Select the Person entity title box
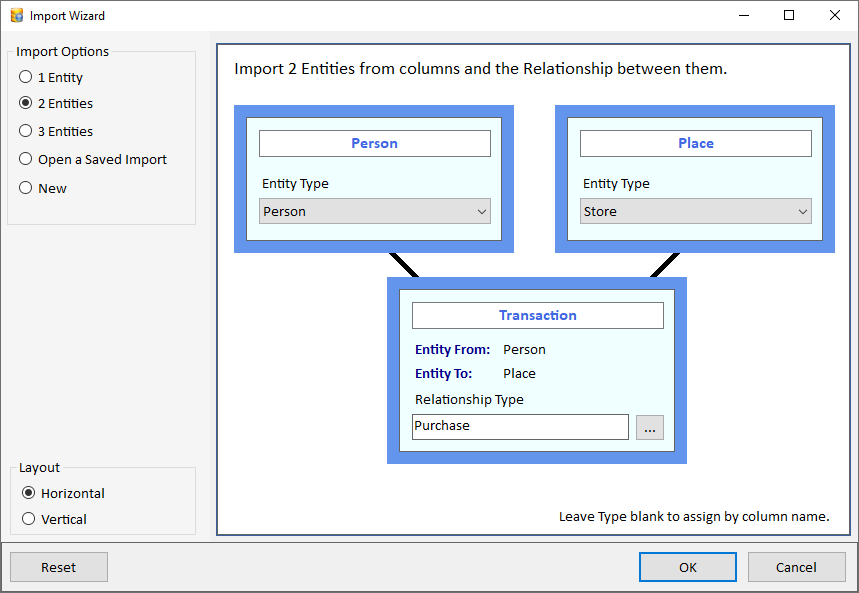Viewport: 859px width, 593px height. tap(374, 143)
